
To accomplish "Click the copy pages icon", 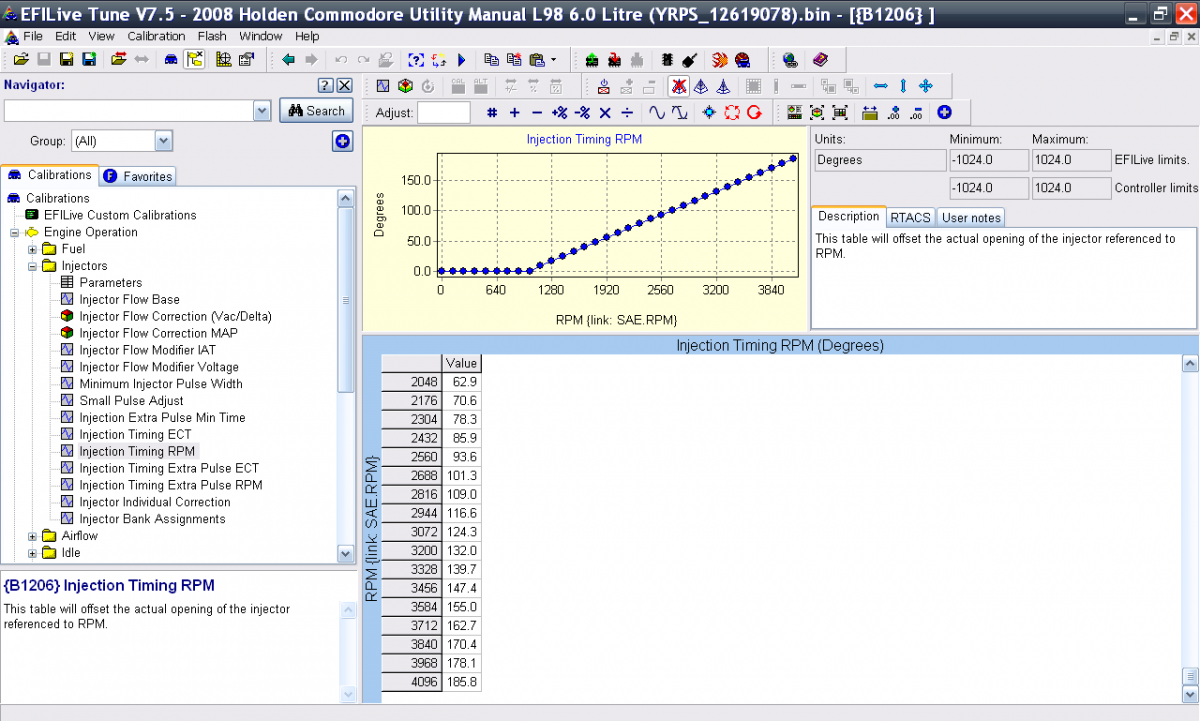I will (x=492, y=59).
